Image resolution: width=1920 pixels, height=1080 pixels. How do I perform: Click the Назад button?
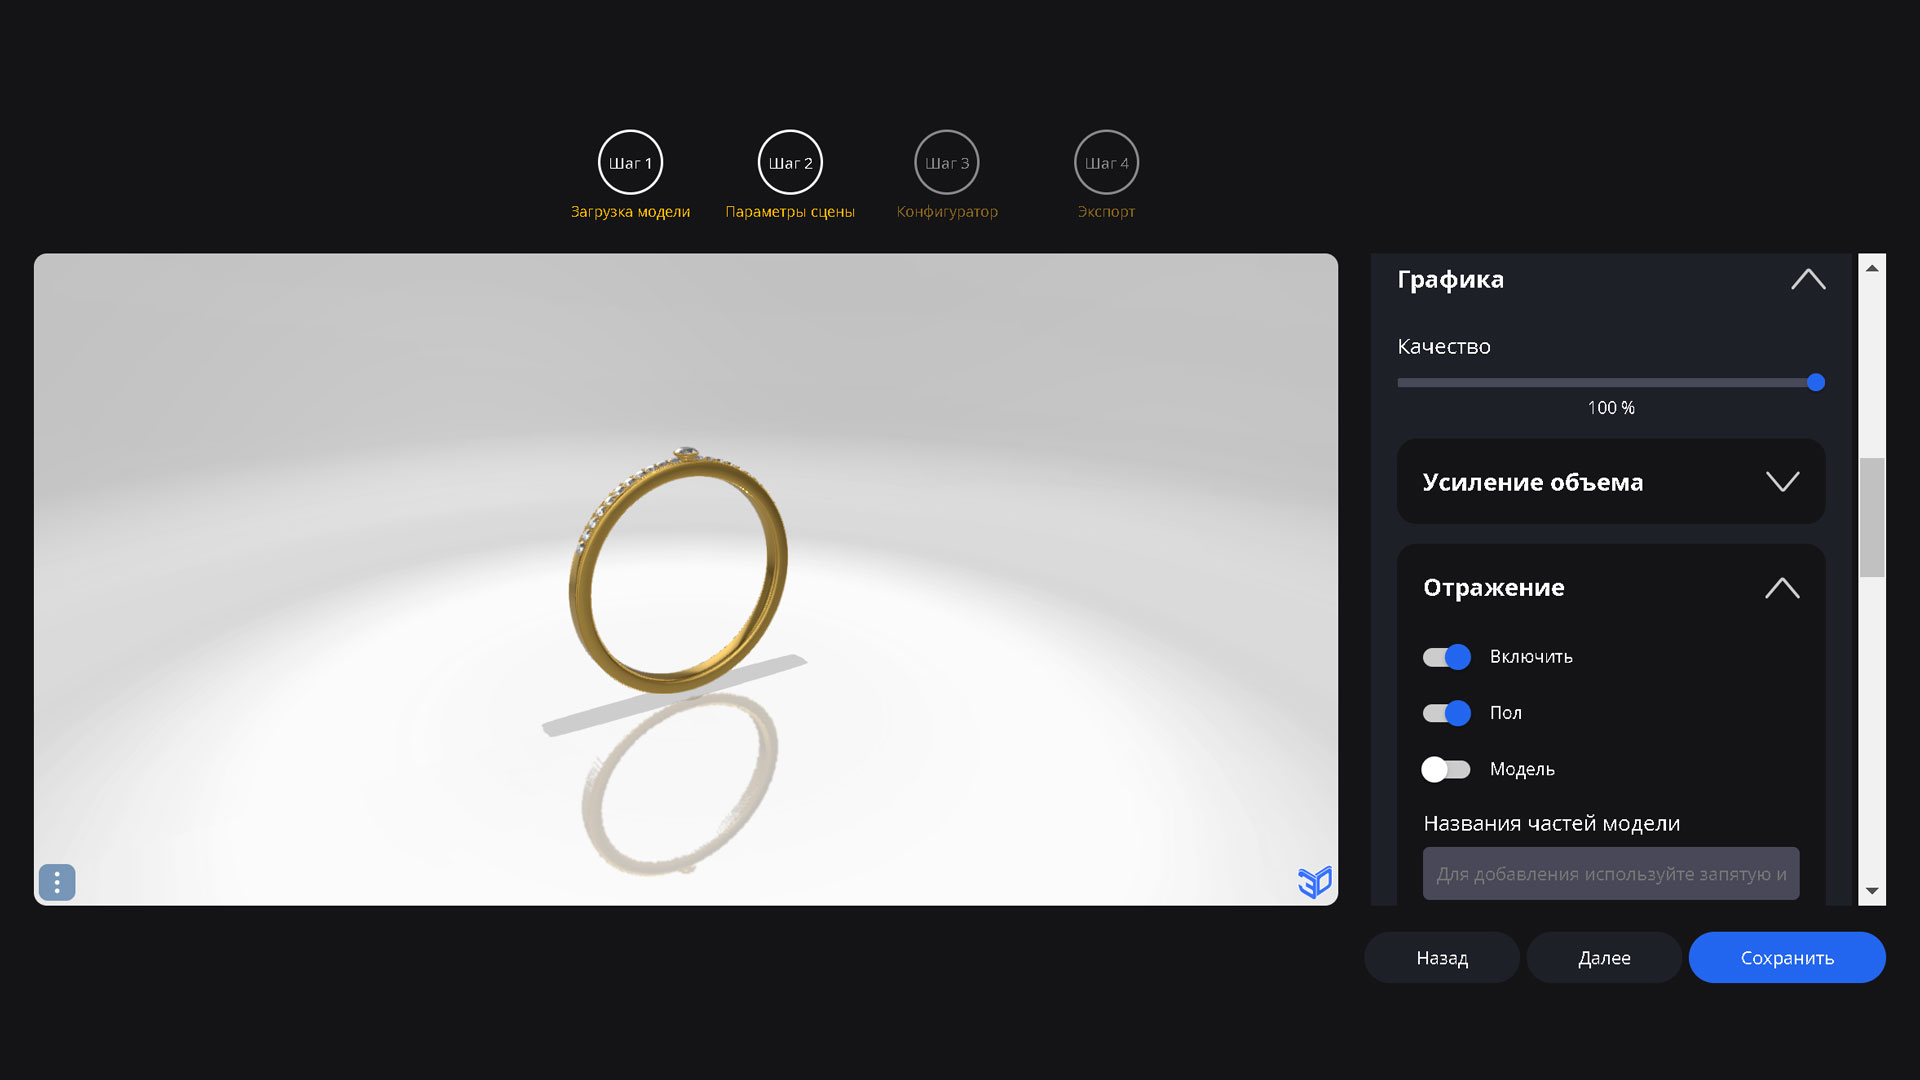[1443, 957]
